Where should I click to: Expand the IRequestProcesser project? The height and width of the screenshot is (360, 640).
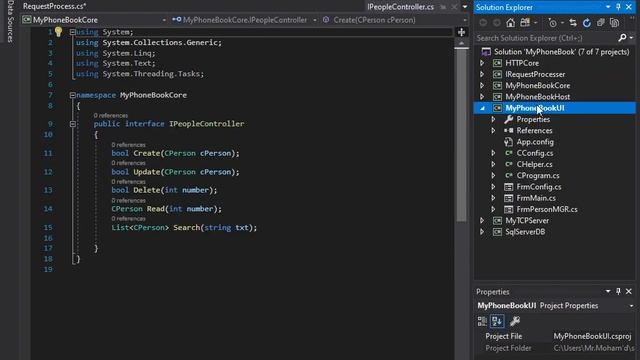[x=482, y=74]
